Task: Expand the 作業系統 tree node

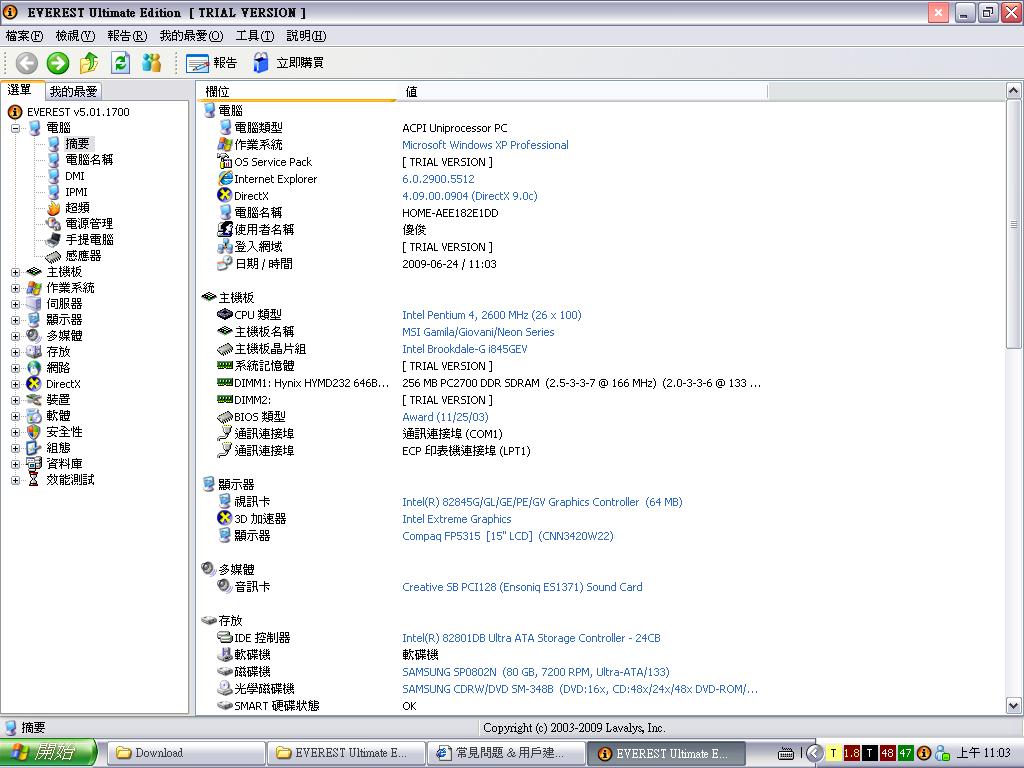Action: coord(15,288)
